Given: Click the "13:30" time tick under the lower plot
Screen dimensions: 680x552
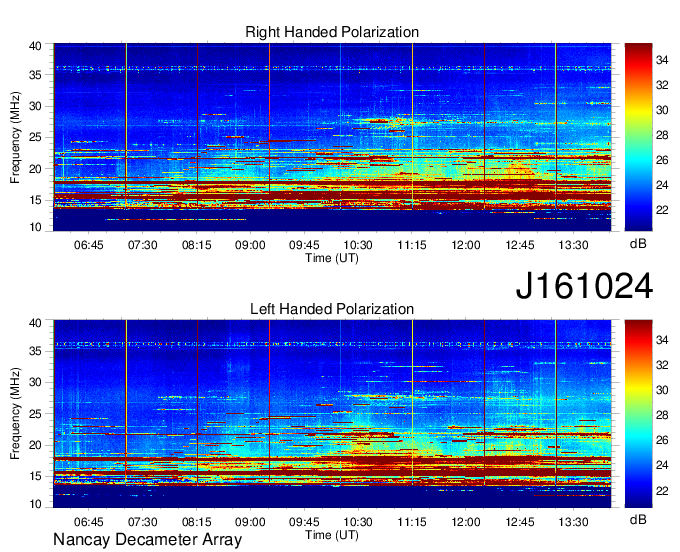Looking at the screenshot, I should point(573,522).
